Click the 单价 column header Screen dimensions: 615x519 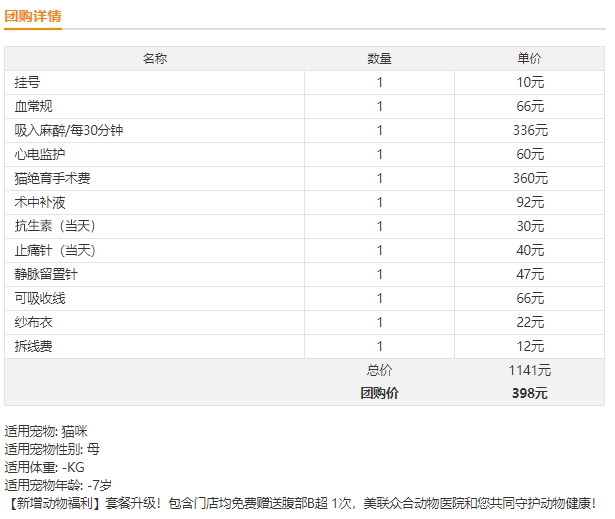click(529, 58)
